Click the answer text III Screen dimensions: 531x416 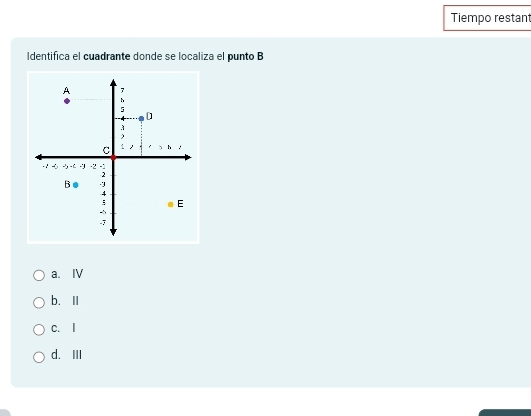[77, 355]
